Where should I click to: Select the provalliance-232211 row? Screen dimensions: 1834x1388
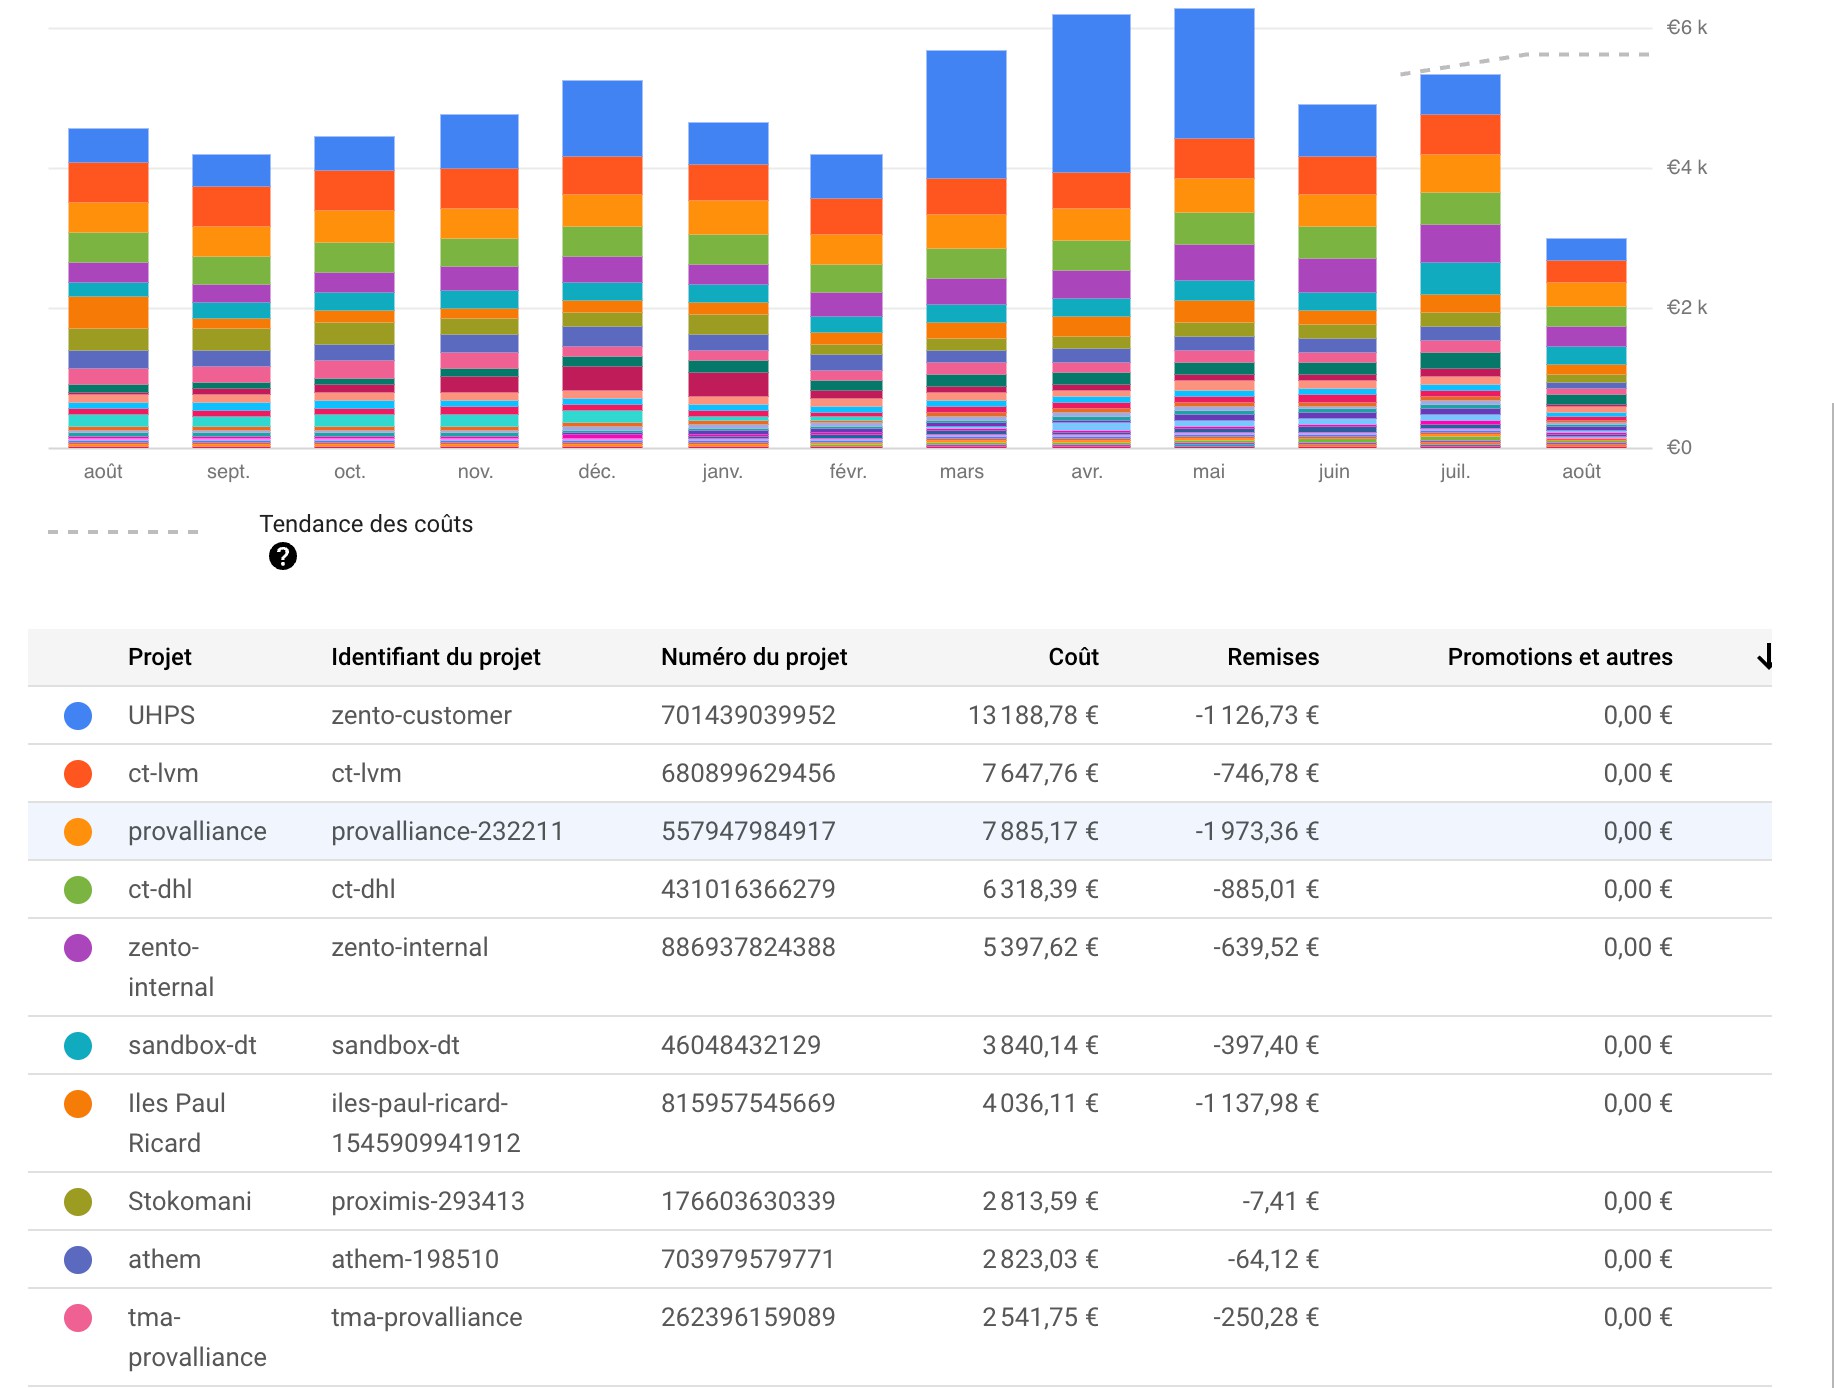(900, 831)
